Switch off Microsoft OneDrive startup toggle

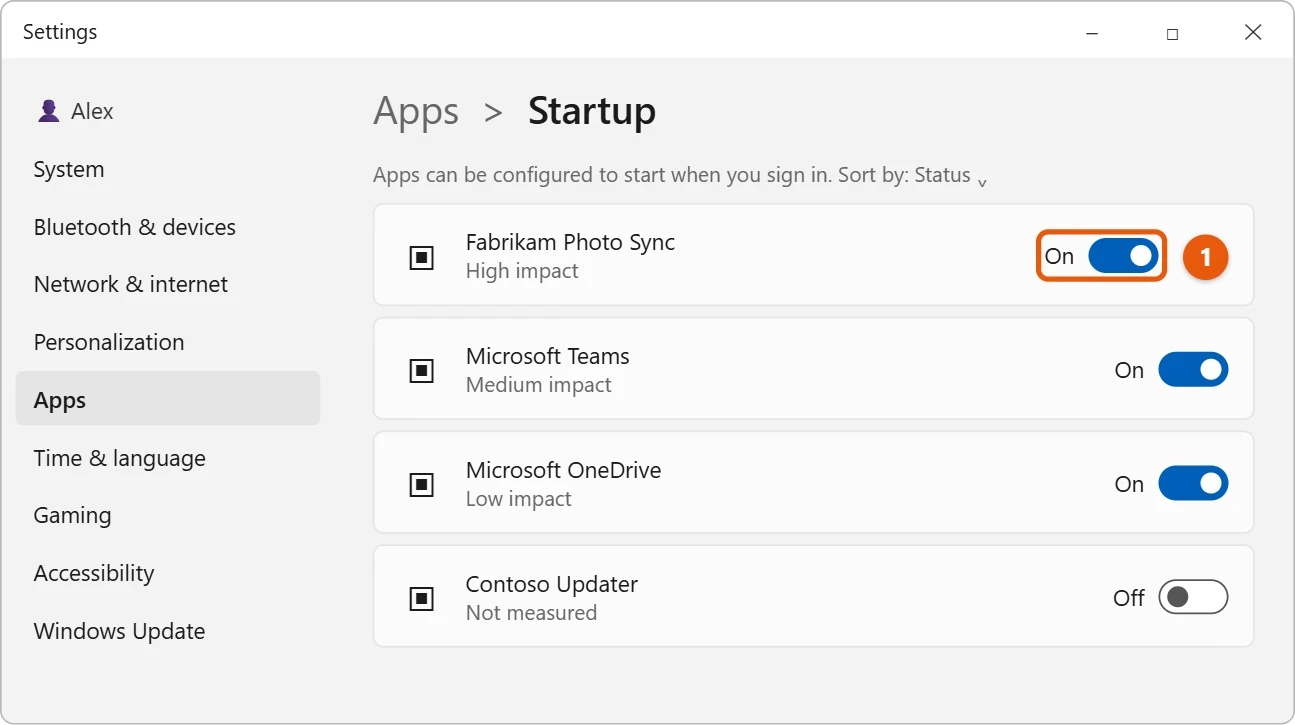point(1193,483)
